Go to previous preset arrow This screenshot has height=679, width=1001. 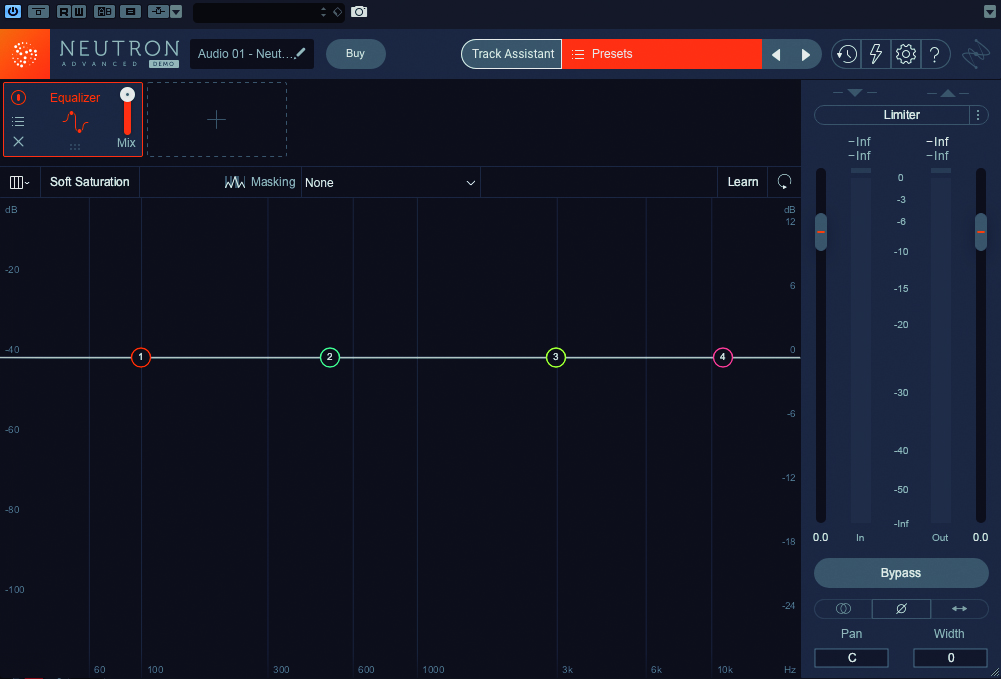[776, 54]
